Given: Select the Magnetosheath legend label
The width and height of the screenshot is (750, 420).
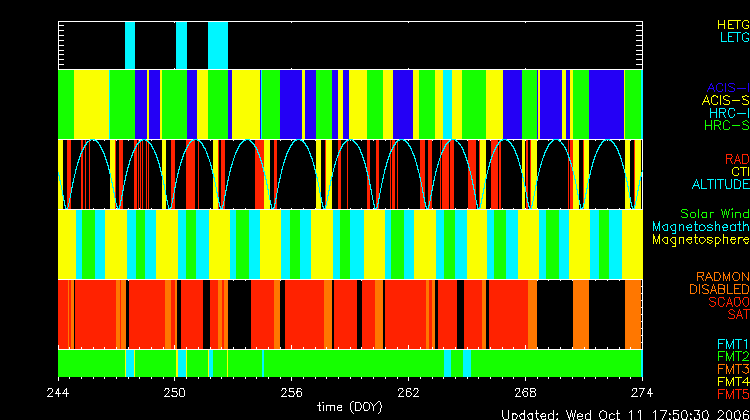Looking at the screenshot, I should click(700, 227).
